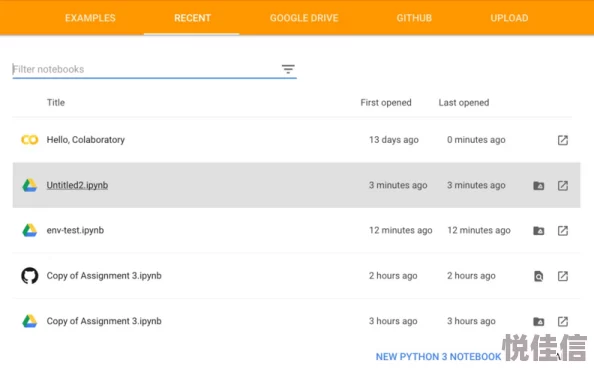The height and width of the screenshot is (372, 594).
Task: Open env-test.ipynb in new tab icon
Action: (563, 230)
